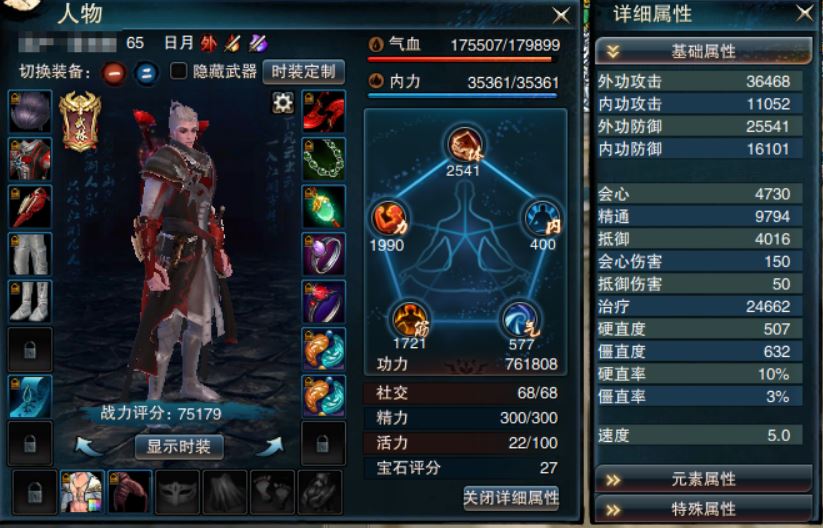
Task: Click the 关闭详细属性 button
Action: [x=511, y=498]
